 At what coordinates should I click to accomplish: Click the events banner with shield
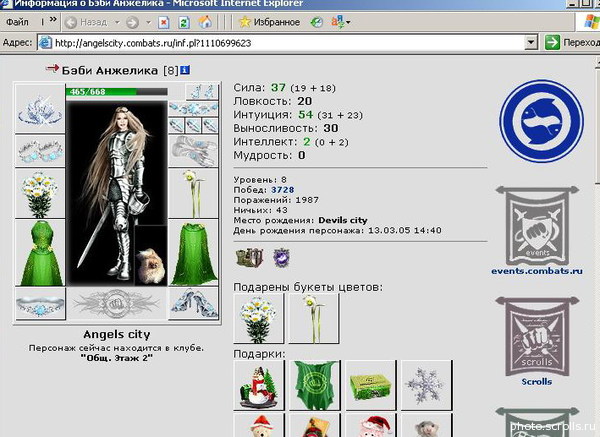537,226
